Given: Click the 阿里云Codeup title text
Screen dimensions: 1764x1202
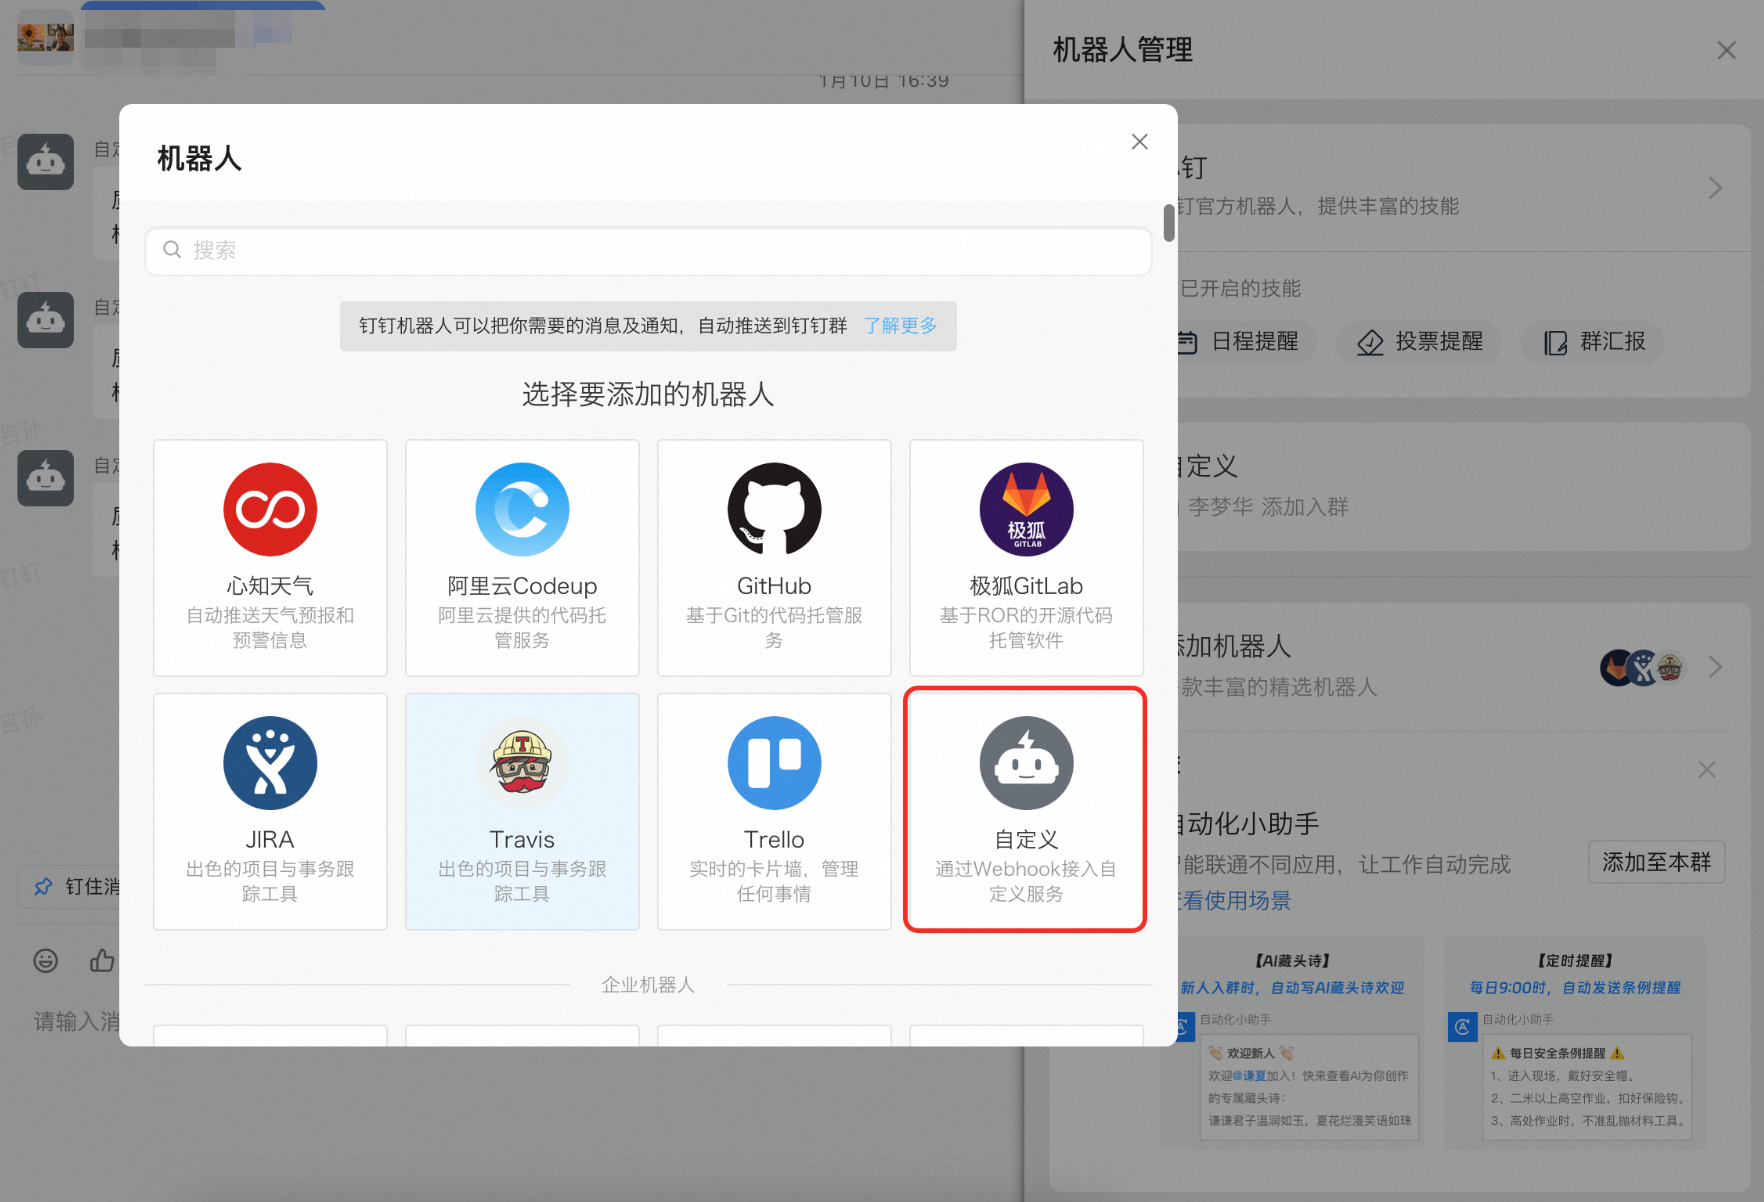Looking at the screenshot, I should [522, 586].
